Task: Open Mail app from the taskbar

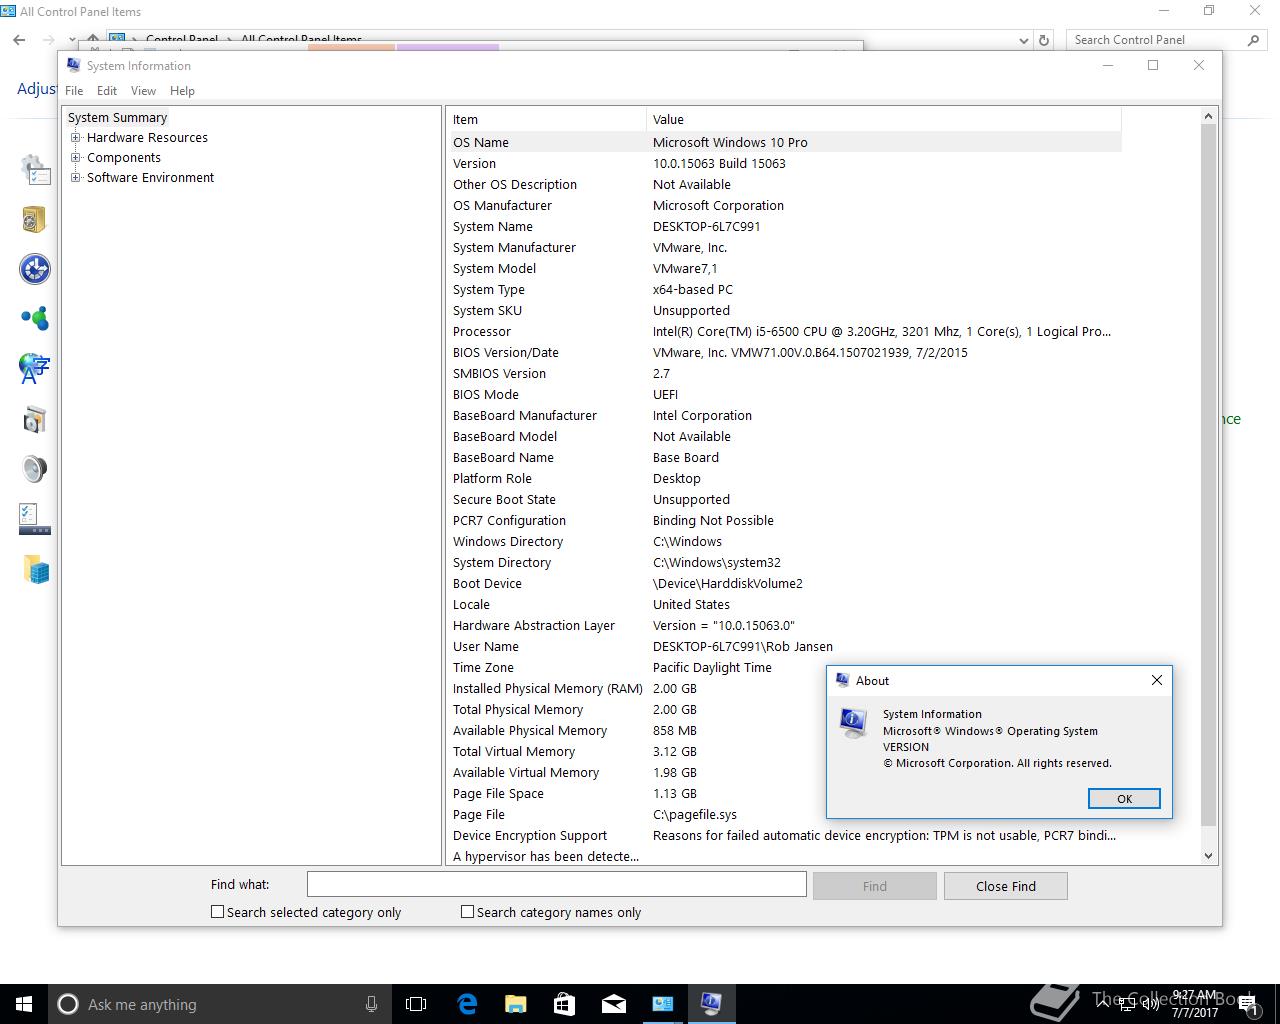Action: coord(613,1004)
